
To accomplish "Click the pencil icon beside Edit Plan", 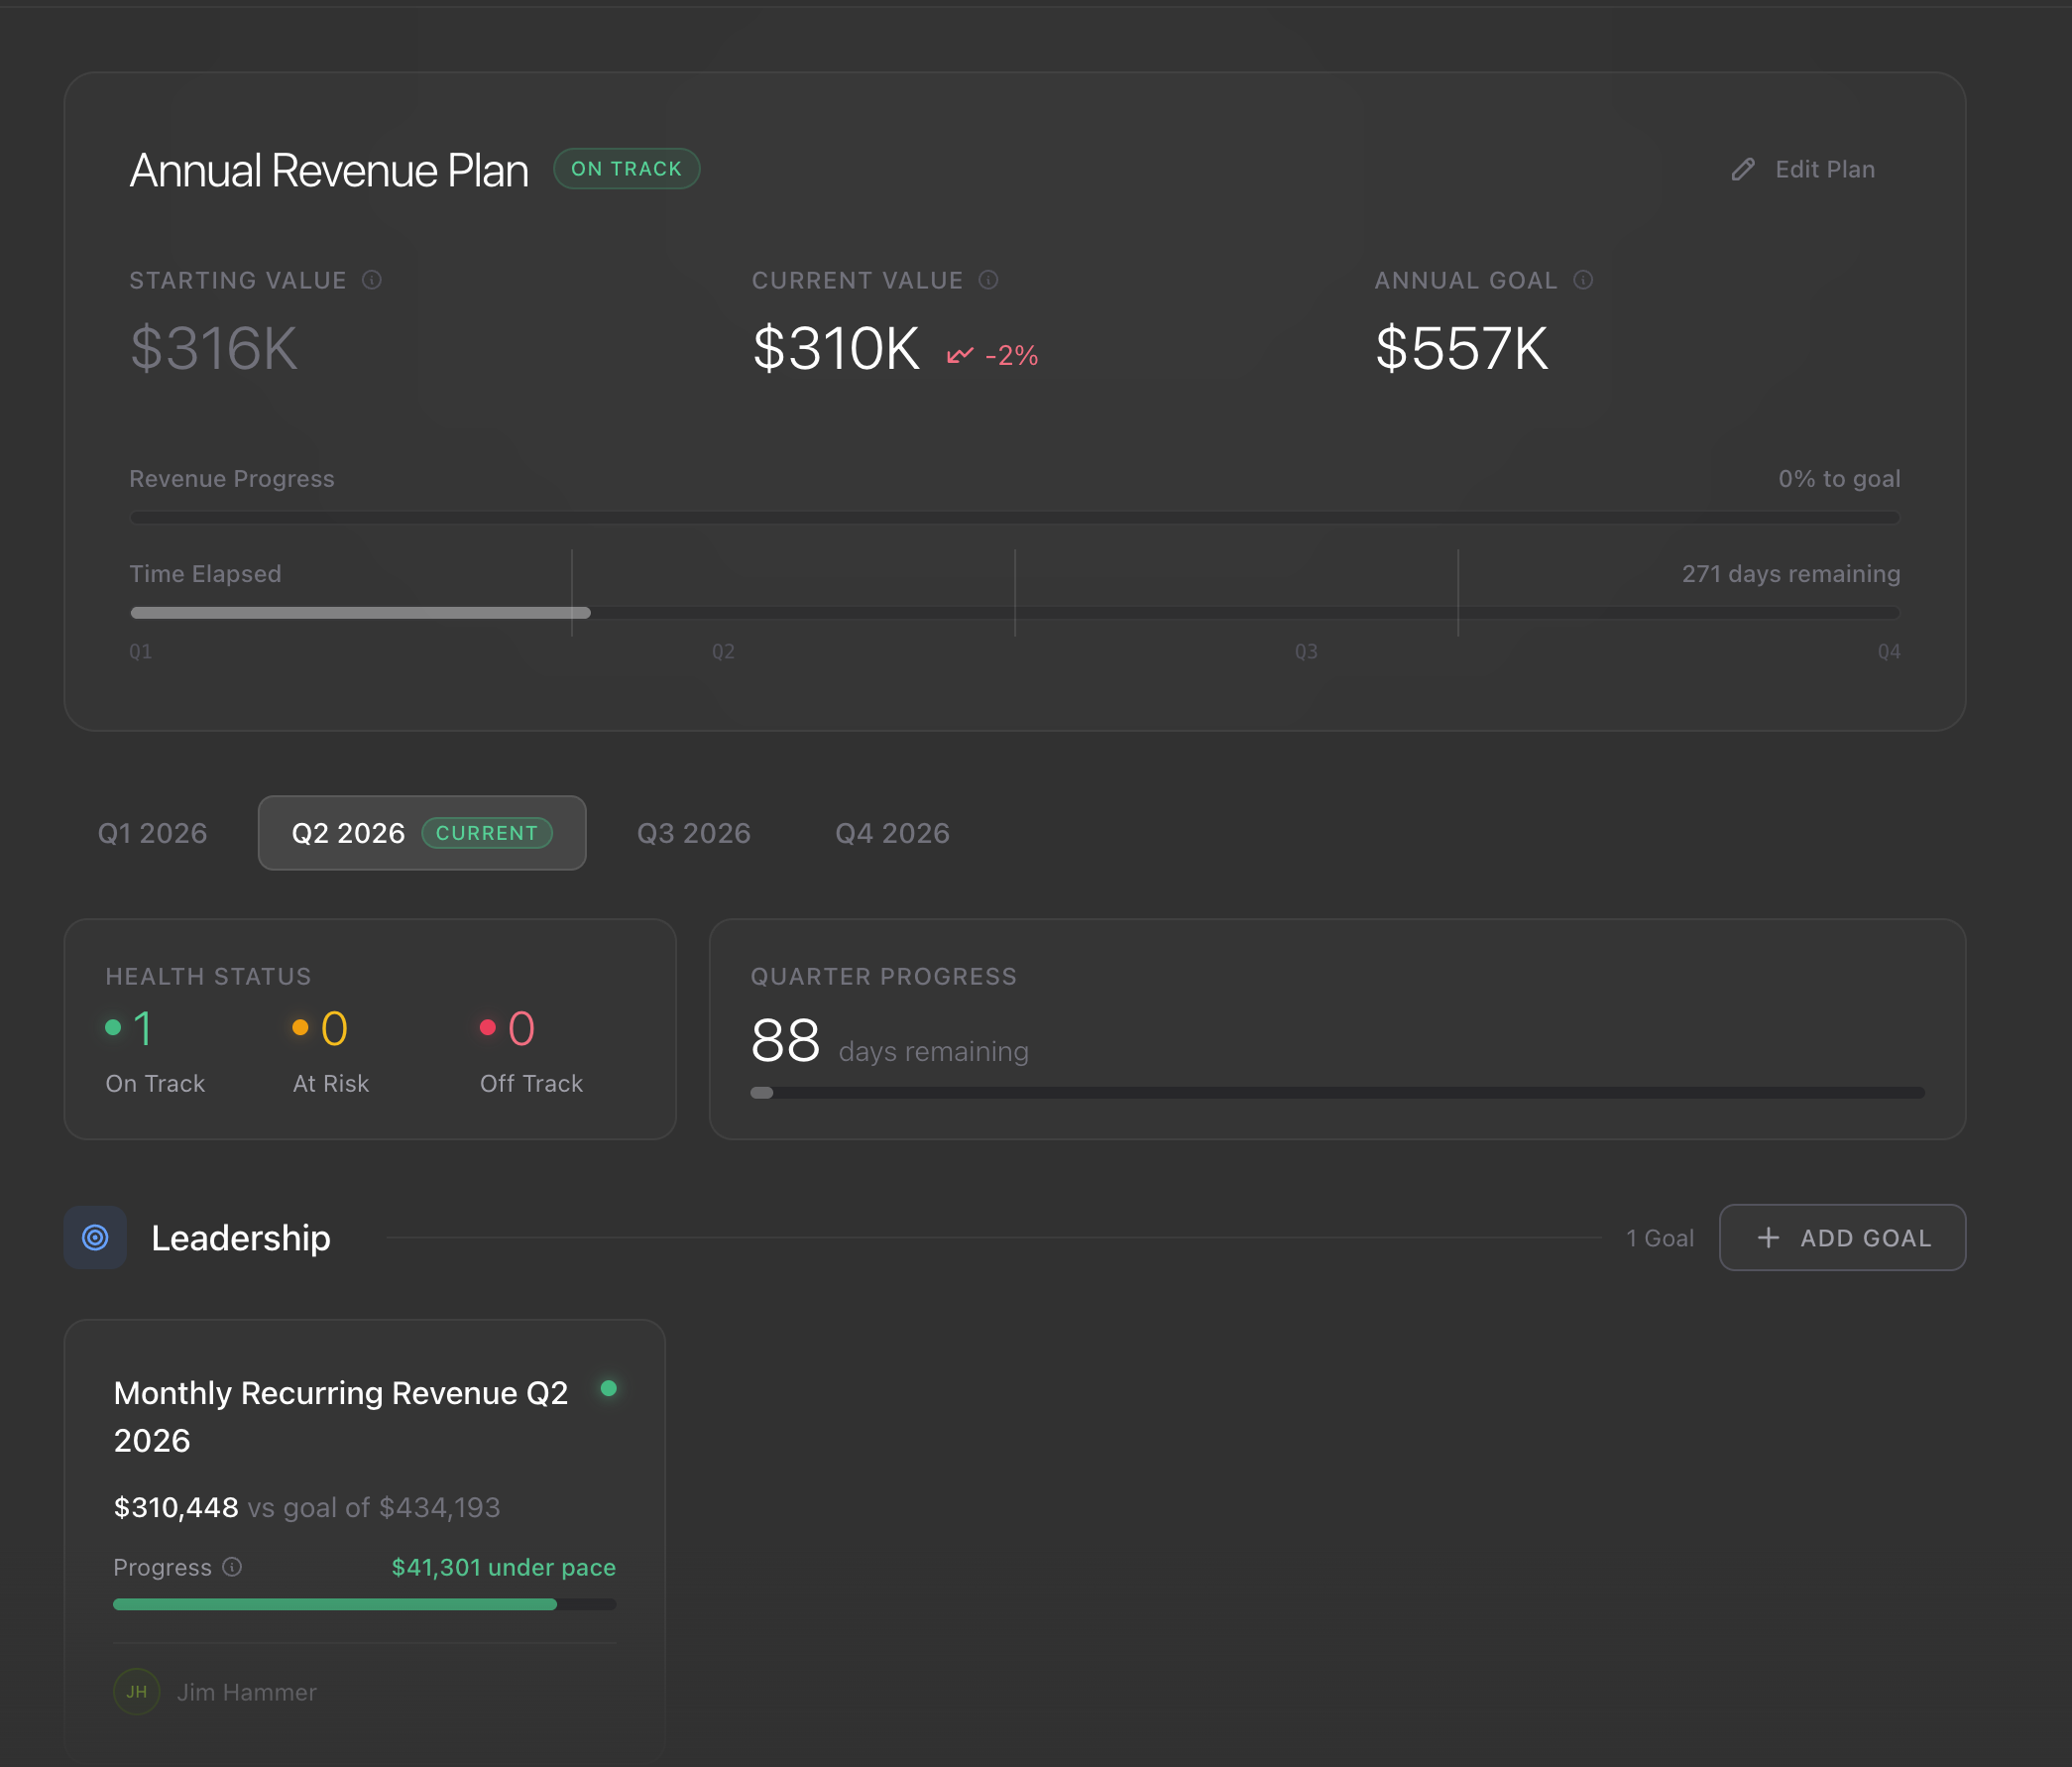I will [x=1743, y=169].
